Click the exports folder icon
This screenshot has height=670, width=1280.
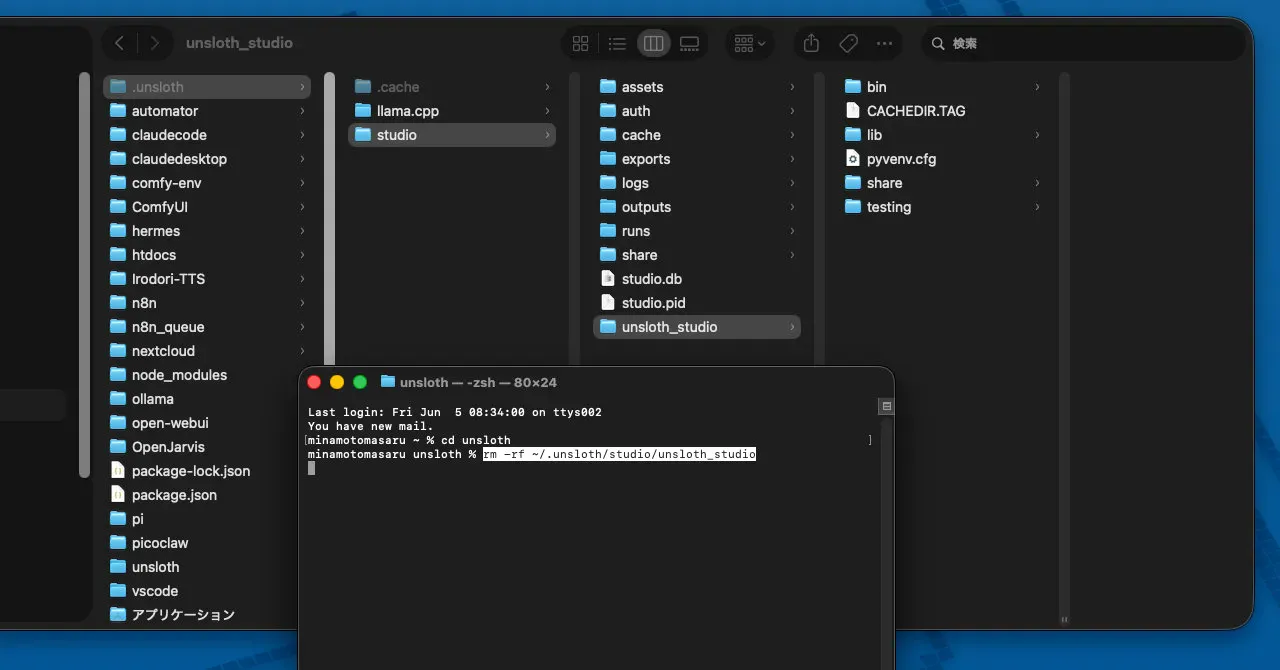pos(608,159)
